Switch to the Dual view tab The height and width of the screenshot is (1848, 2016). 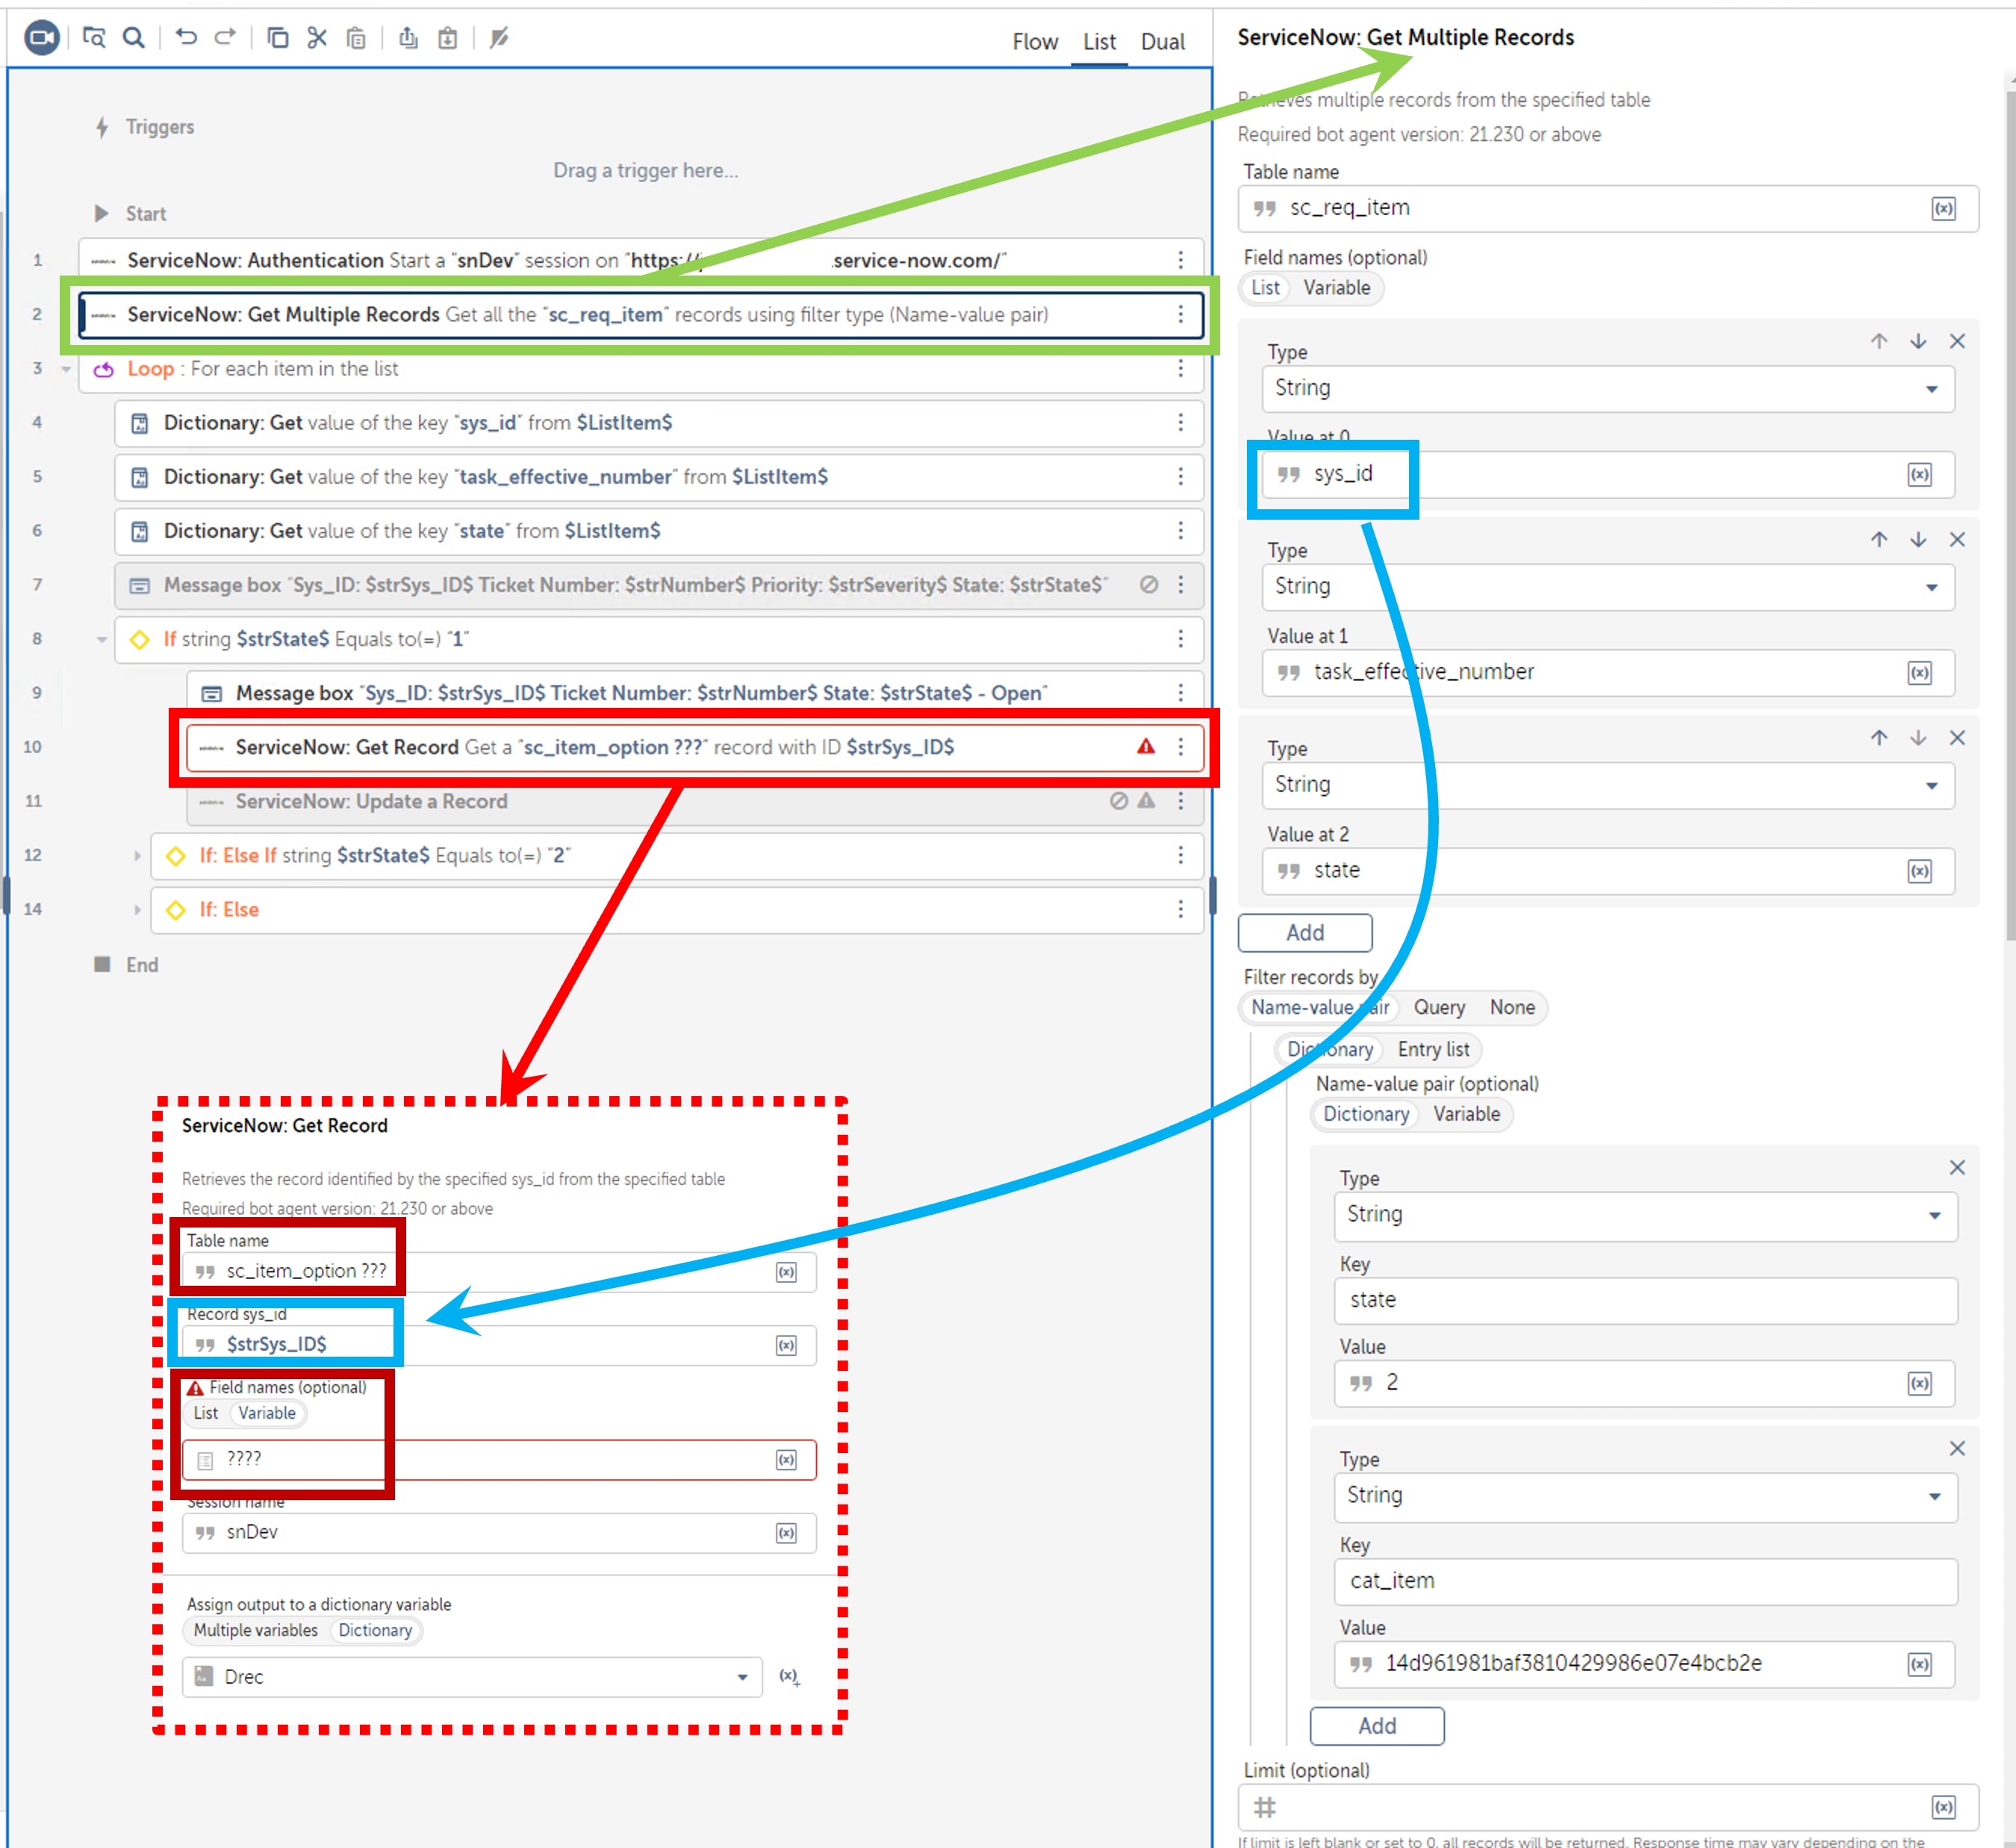point(1162,41)
